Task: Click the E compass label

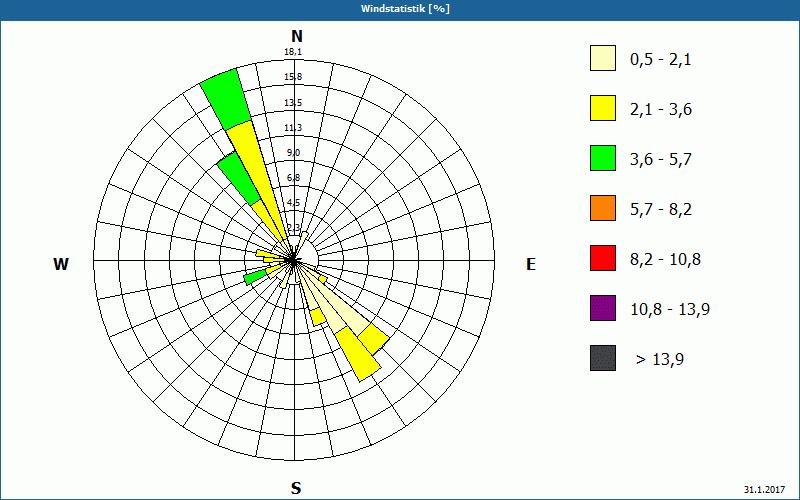Action: pos(531,264)
